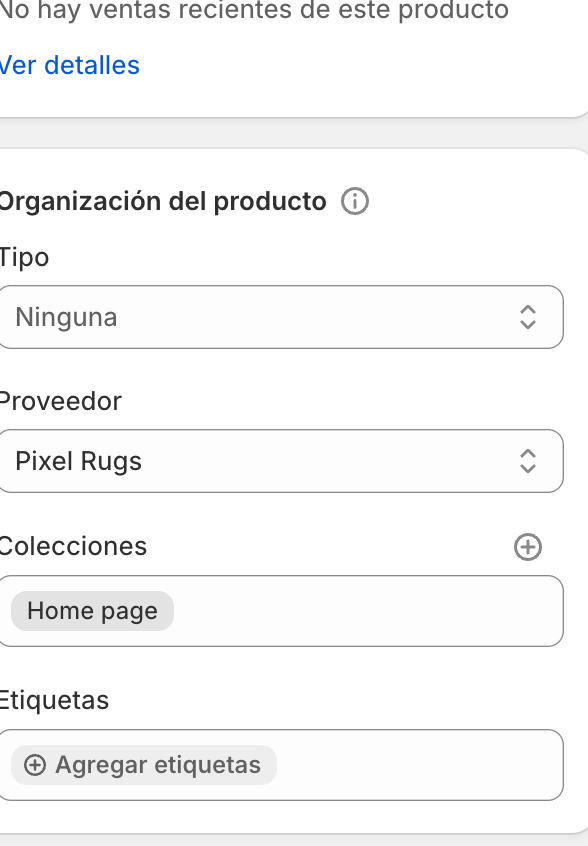Click empty space inside the Colecciones box
The image size is (588, 846).
(367, 611)
